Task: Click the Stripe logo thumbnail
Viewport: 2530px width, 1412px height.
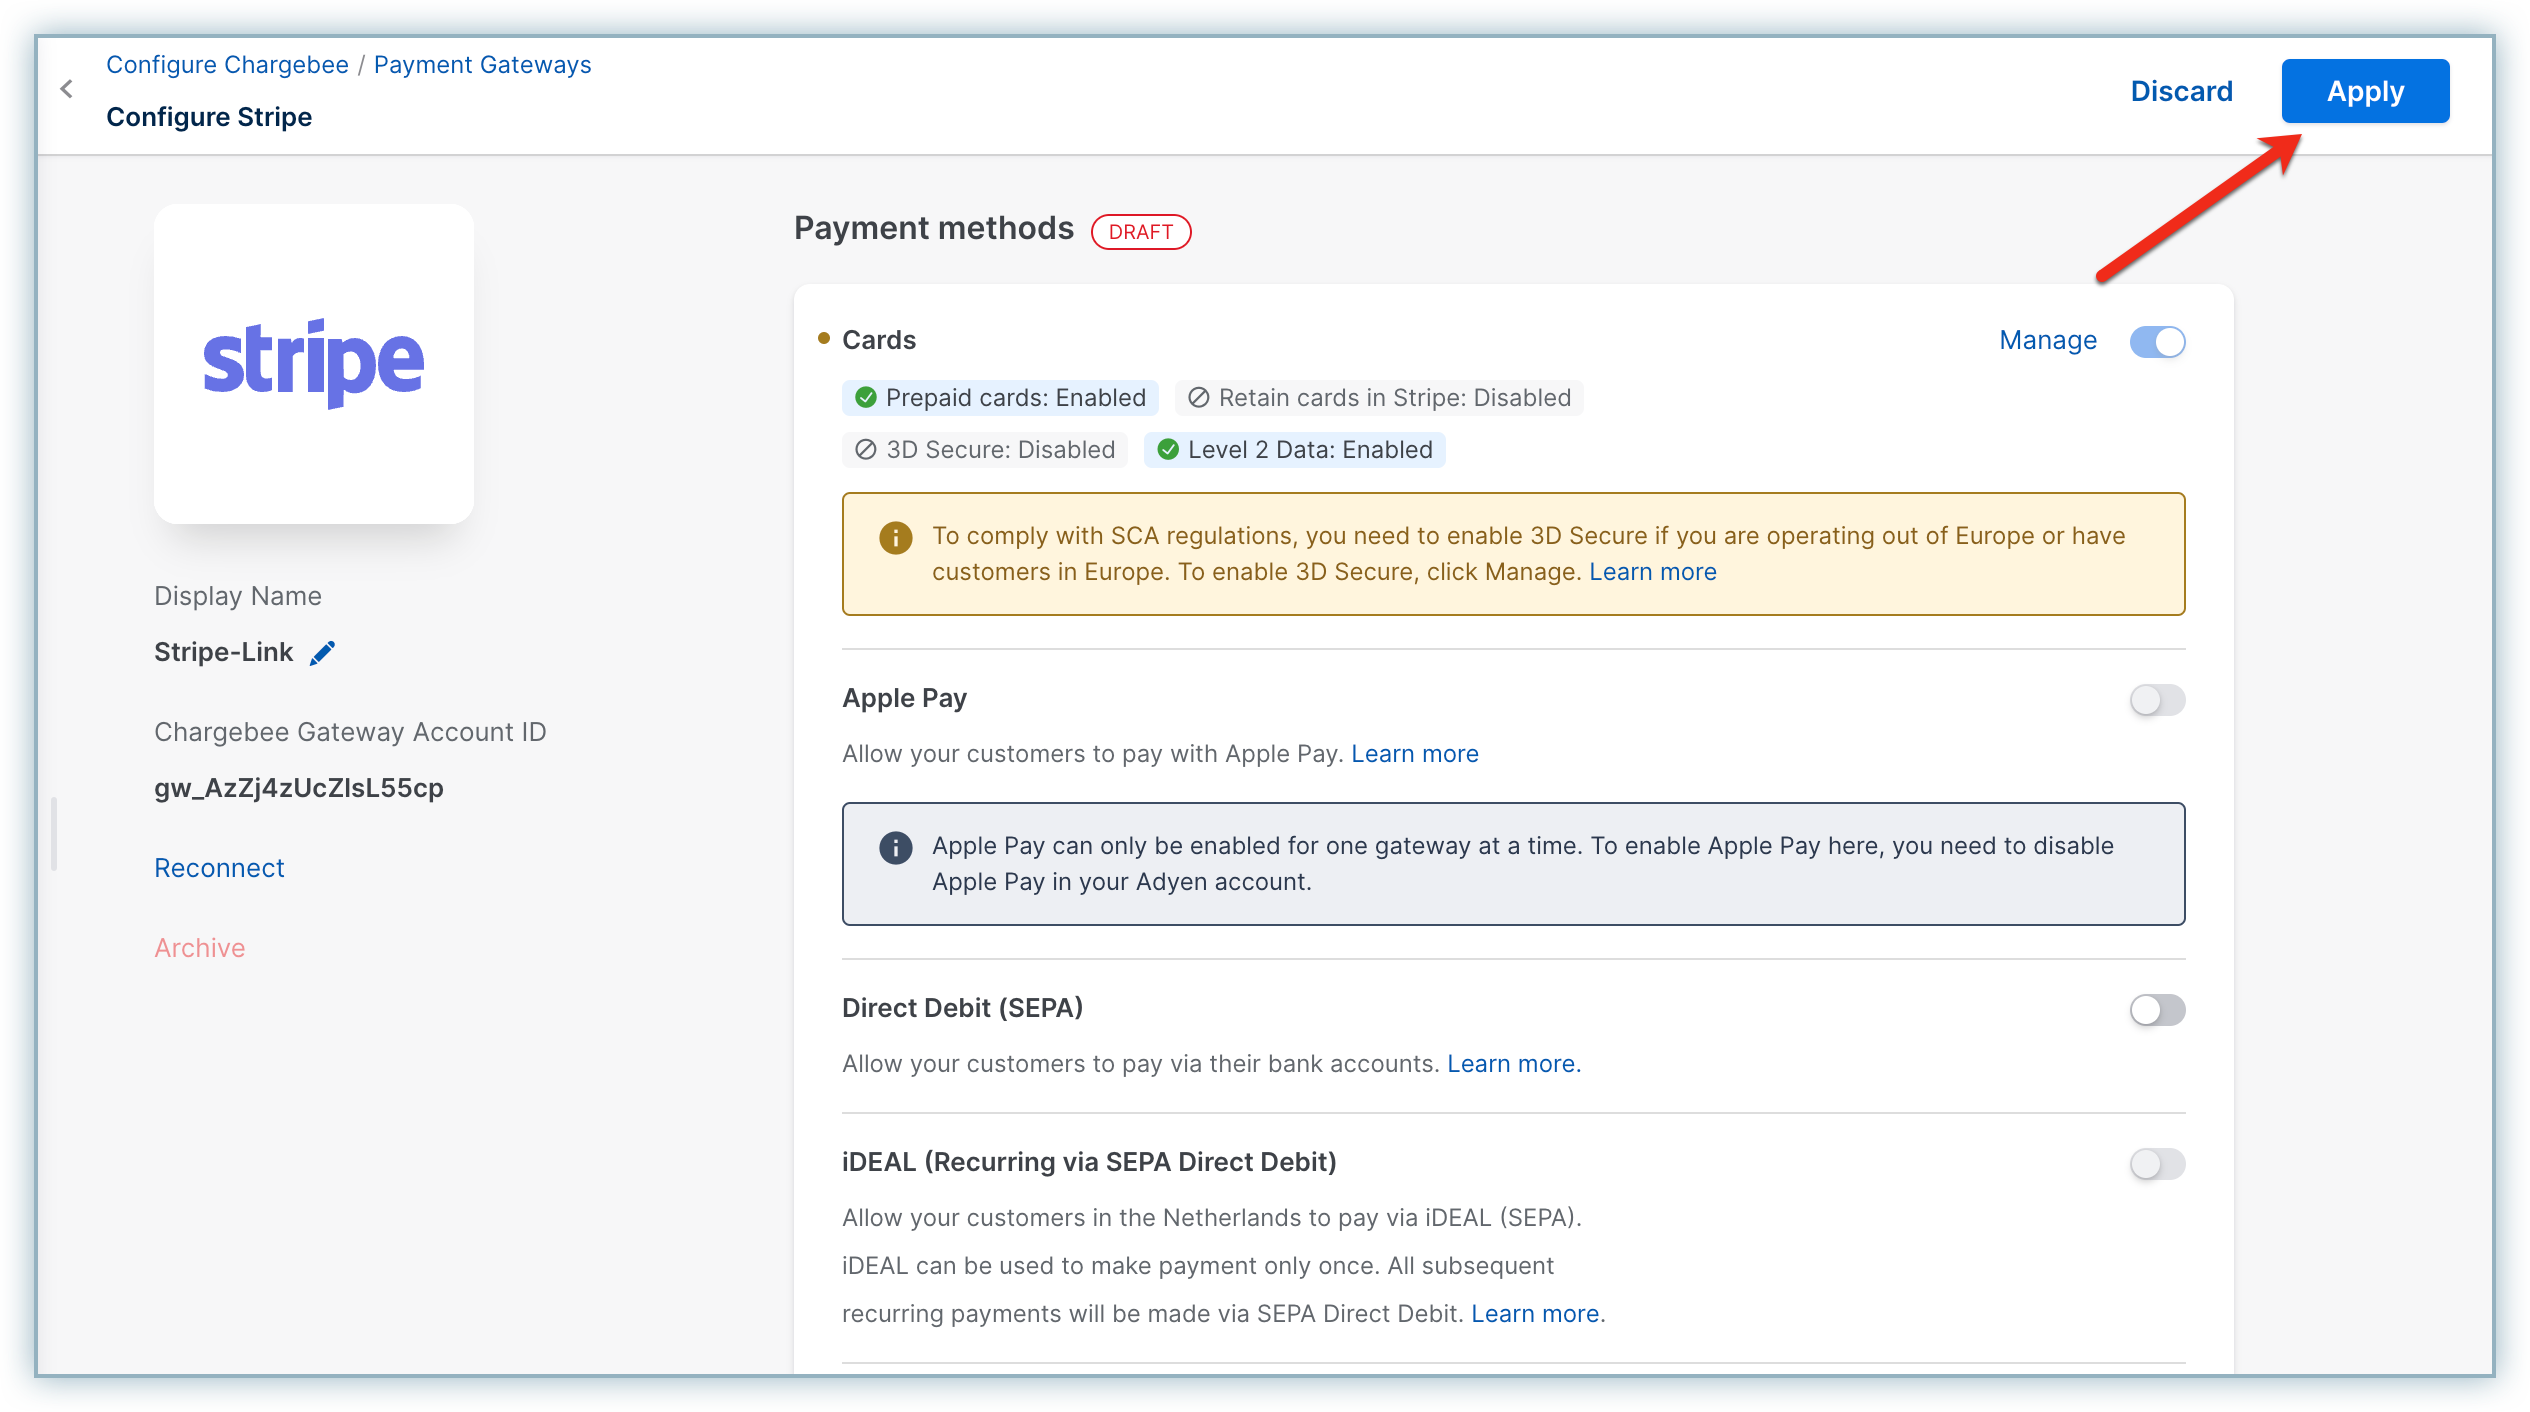Action: (x=313, y=363)
